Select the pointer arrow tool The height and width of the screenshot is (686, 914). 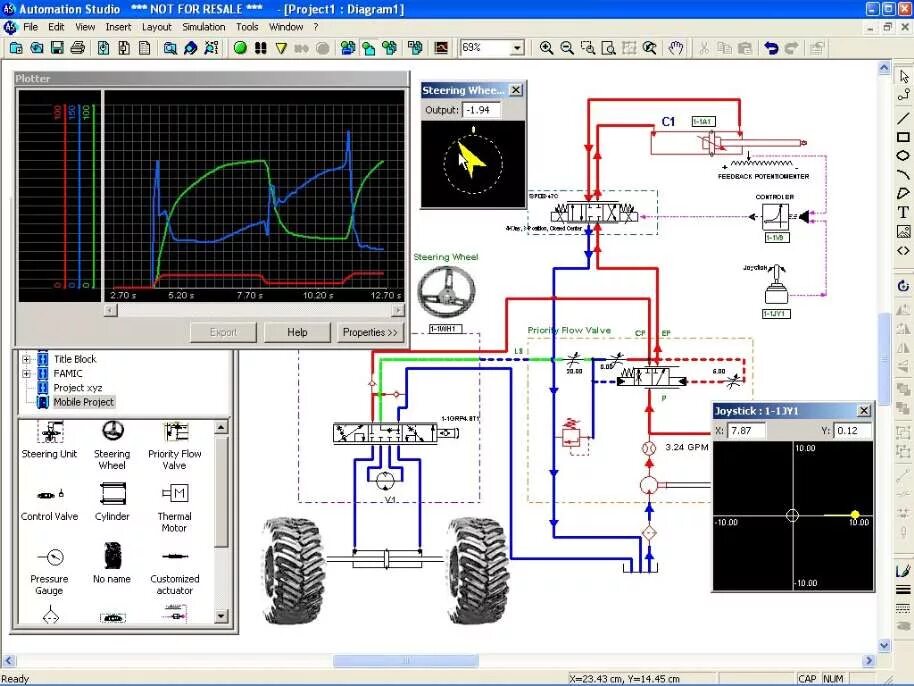[904, 76]
